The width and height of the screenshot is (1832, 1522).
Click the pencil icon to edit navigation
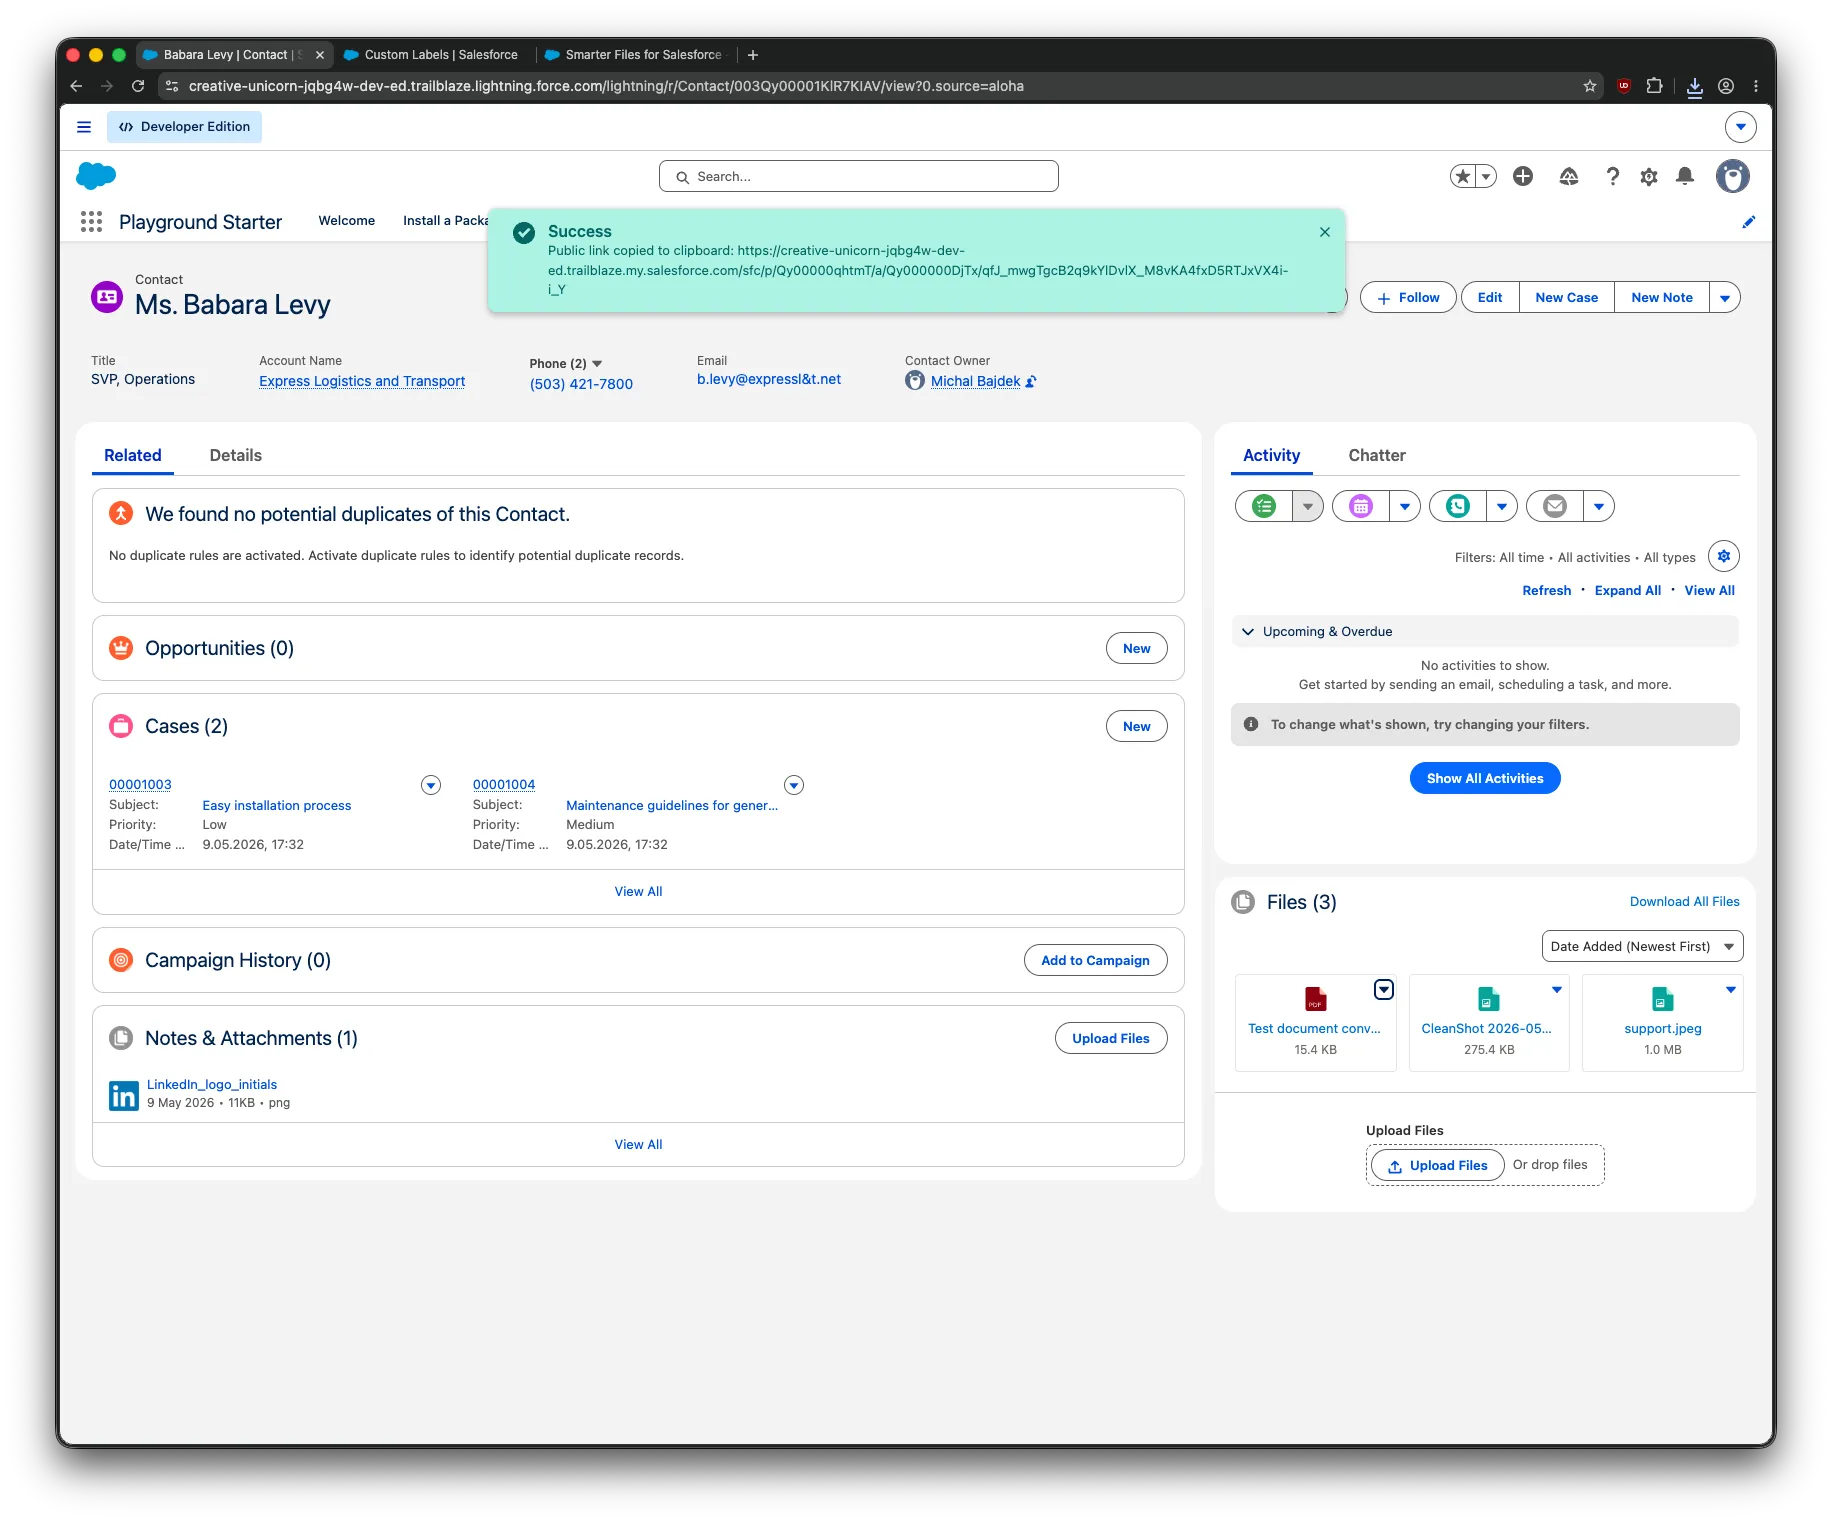[x=1748, y=222]
